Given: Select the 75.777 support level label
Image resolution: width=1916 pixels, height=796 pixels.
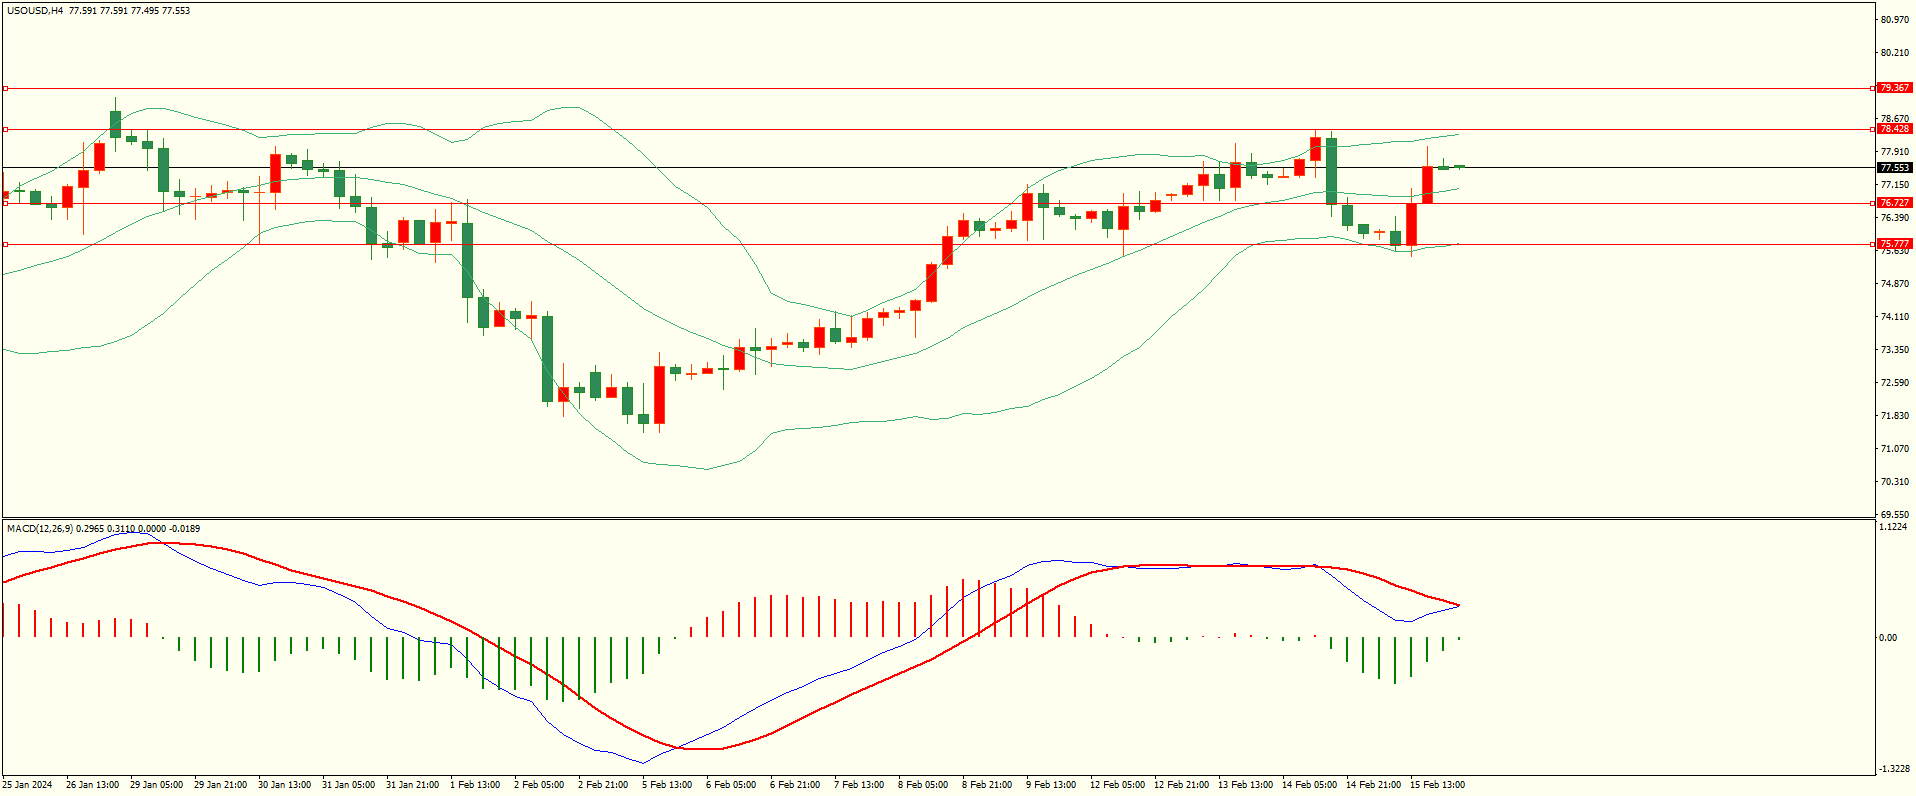Looking at the screenshot, I should (1894, 244).
